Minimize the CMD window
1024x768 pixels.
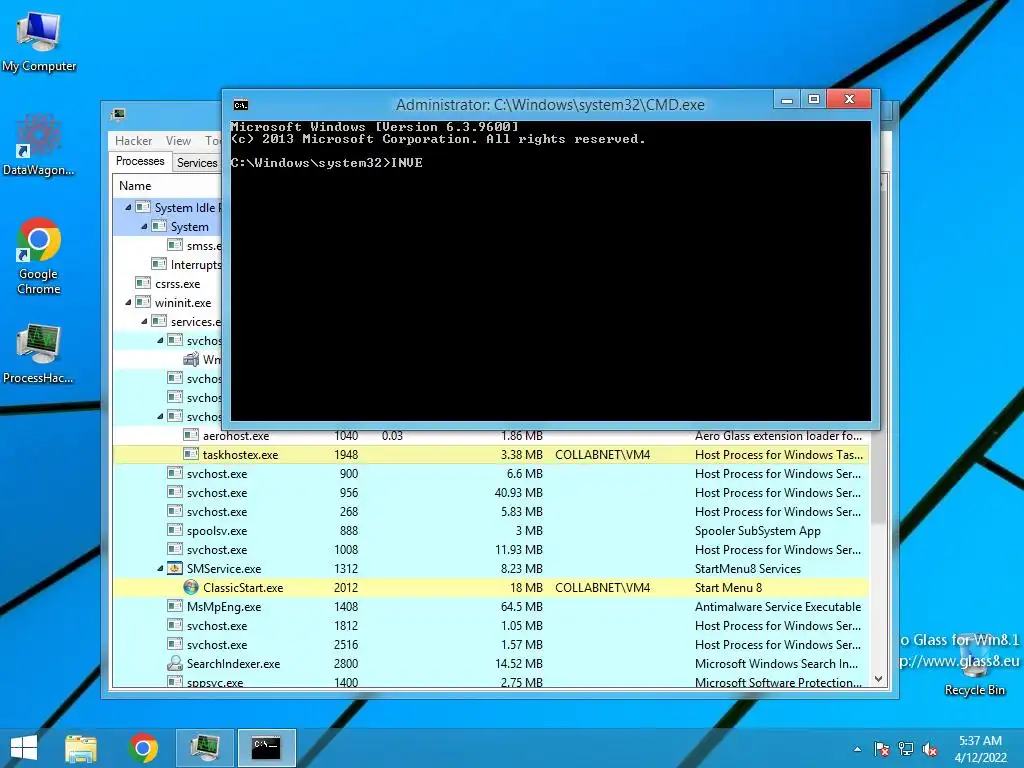788,99
